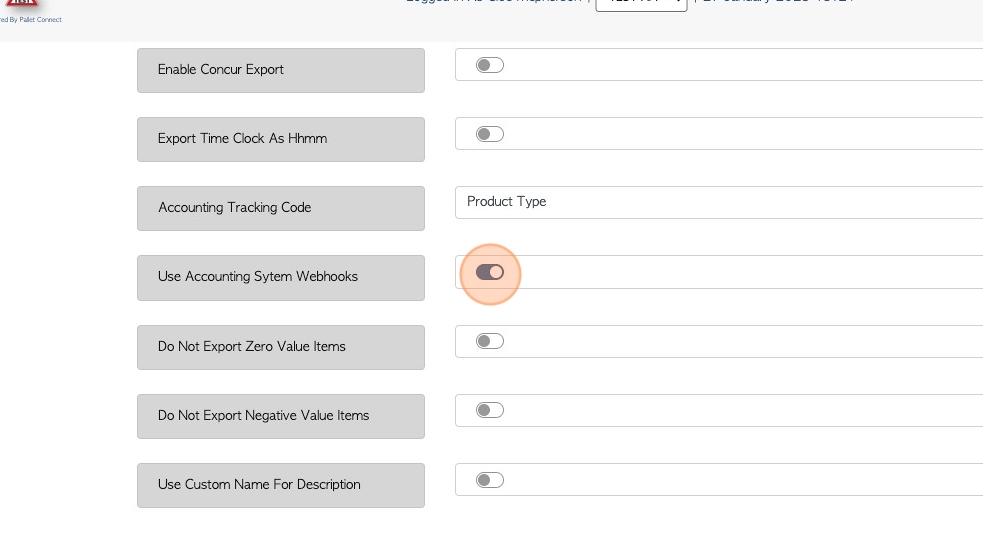Turn on Export Time Clock As Hhmm
This screenshot has width=983, height=549.
pyautogui.click(x=490, y=134)
